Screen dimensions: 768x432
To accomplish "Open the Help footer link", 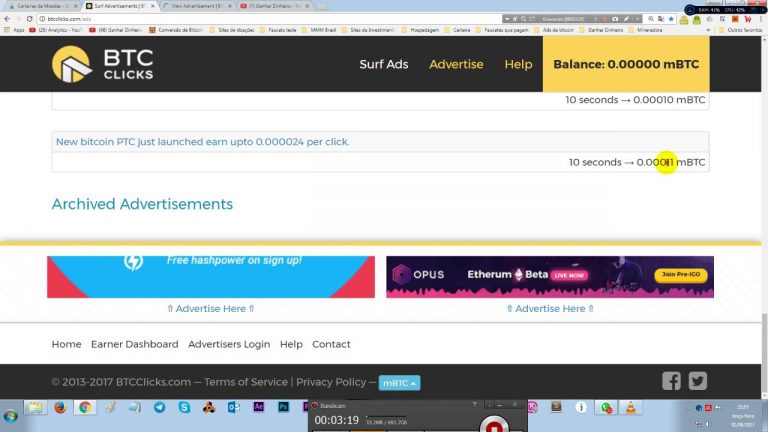I will (x=291, y=344).
